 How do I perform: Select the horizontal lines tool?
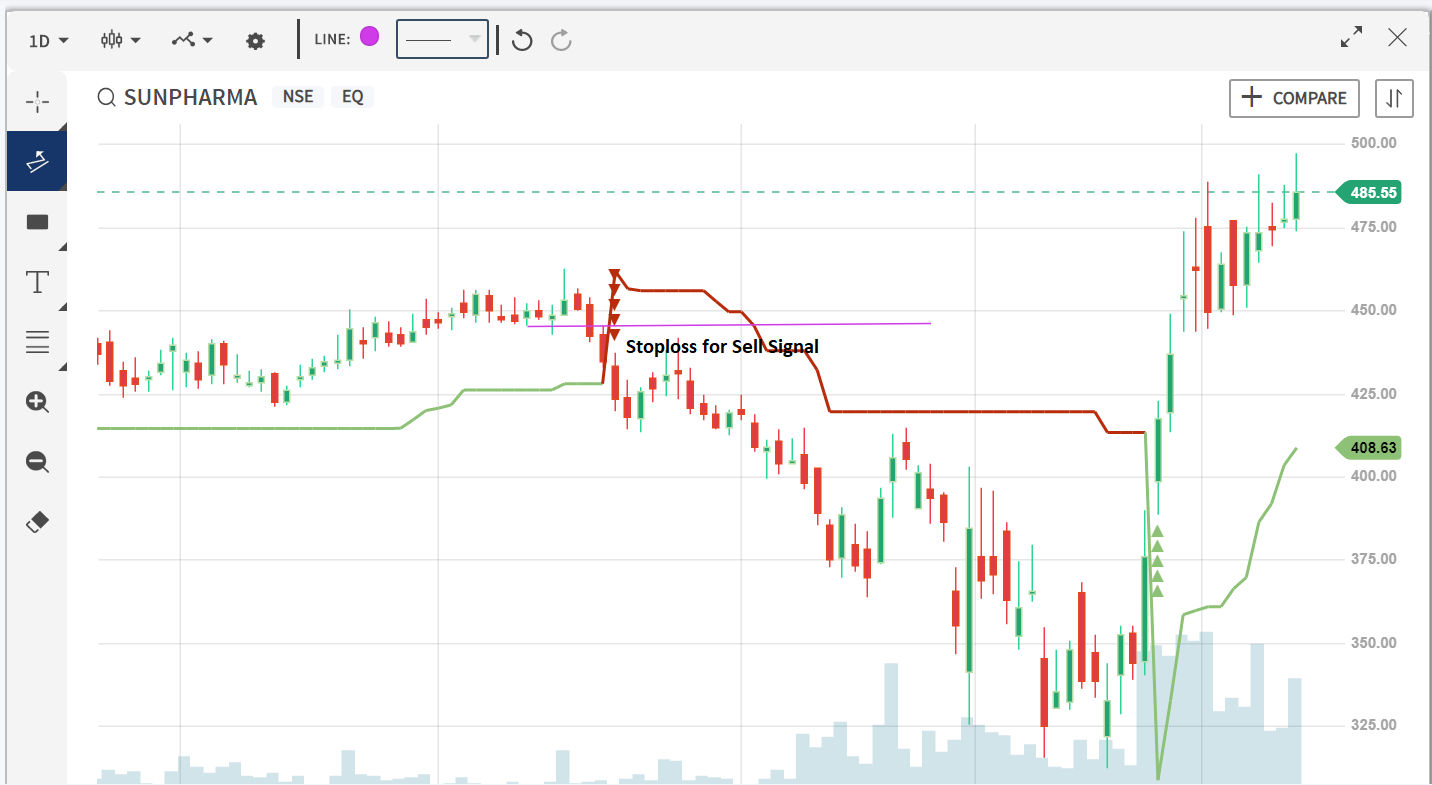tap(37, 342)
